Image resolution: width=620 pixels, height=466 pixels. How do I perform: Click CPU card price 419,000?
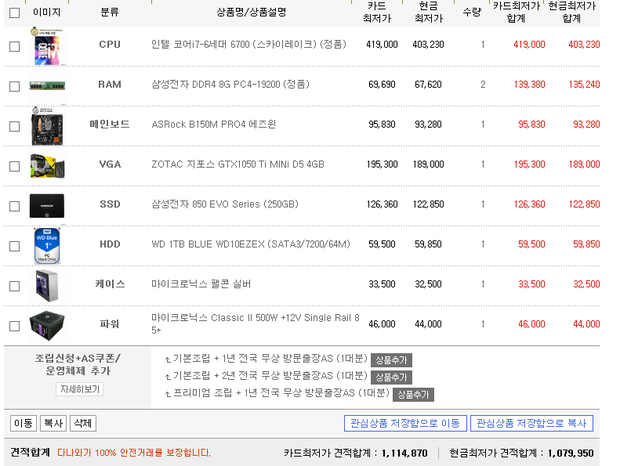click(x=382, y=44)
